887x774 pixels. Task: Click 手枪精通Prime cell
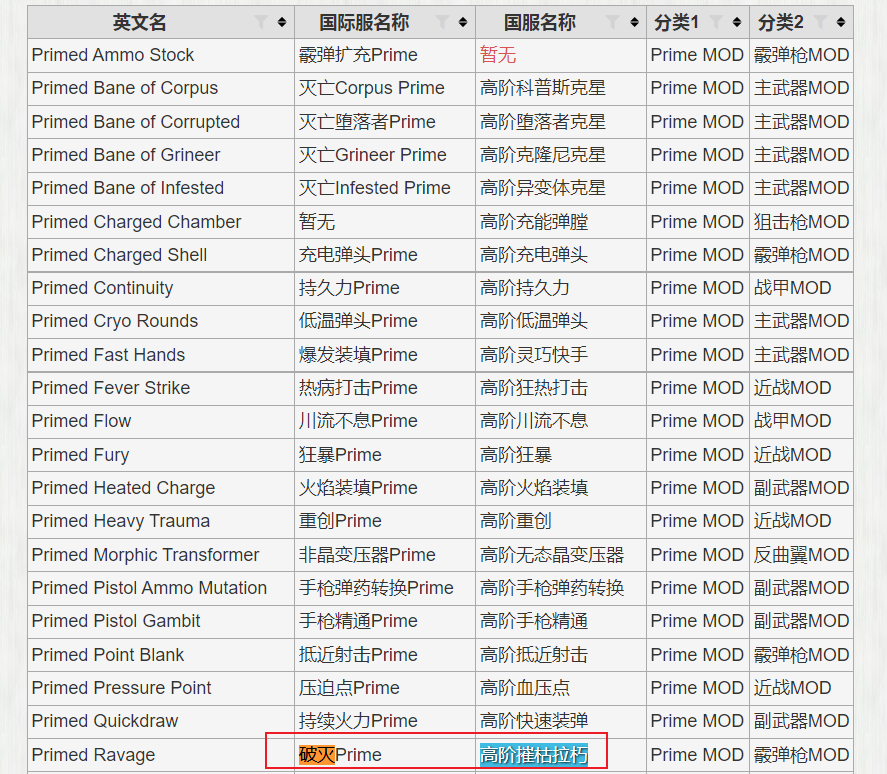tap(385, 621)
